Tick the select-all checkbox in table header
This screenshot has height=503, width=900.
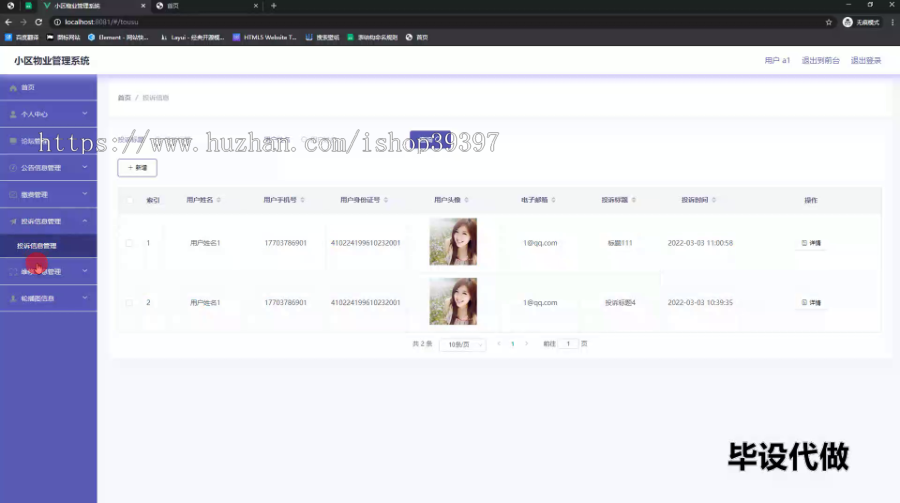[129, 200]
